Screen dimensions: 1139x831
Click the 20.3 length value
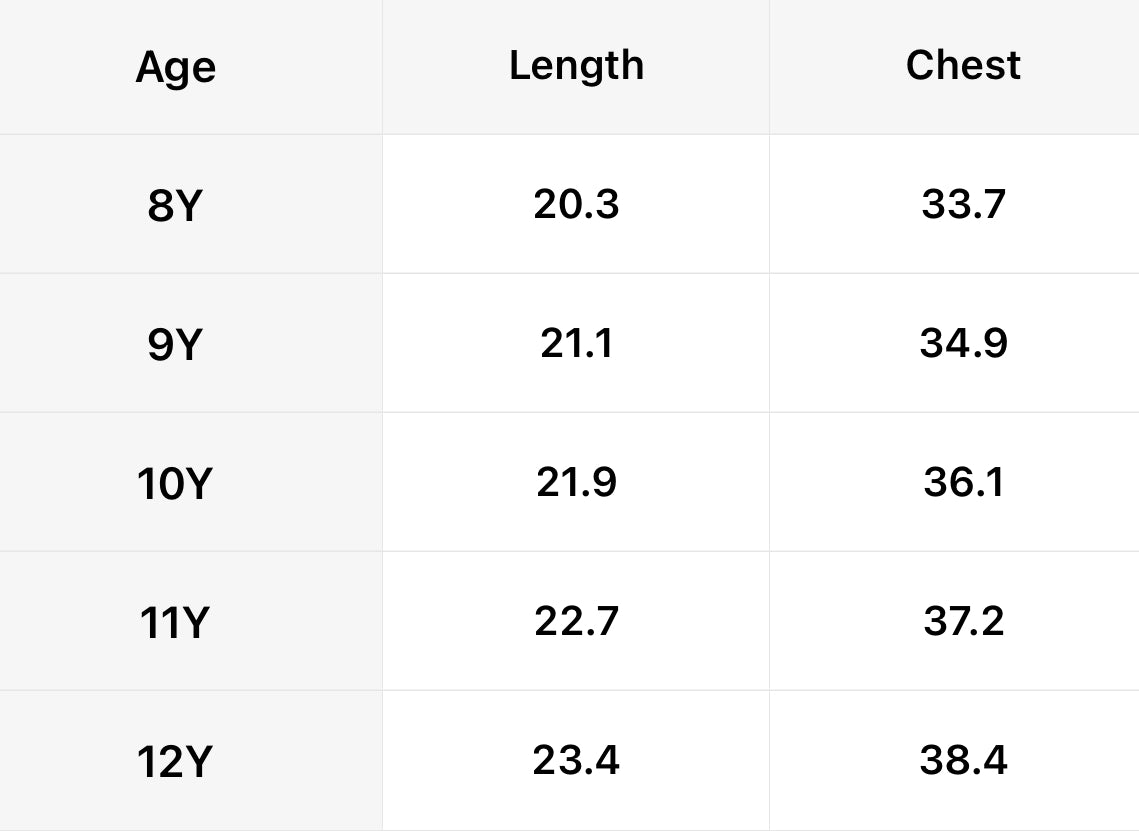[x=576, y=204]
